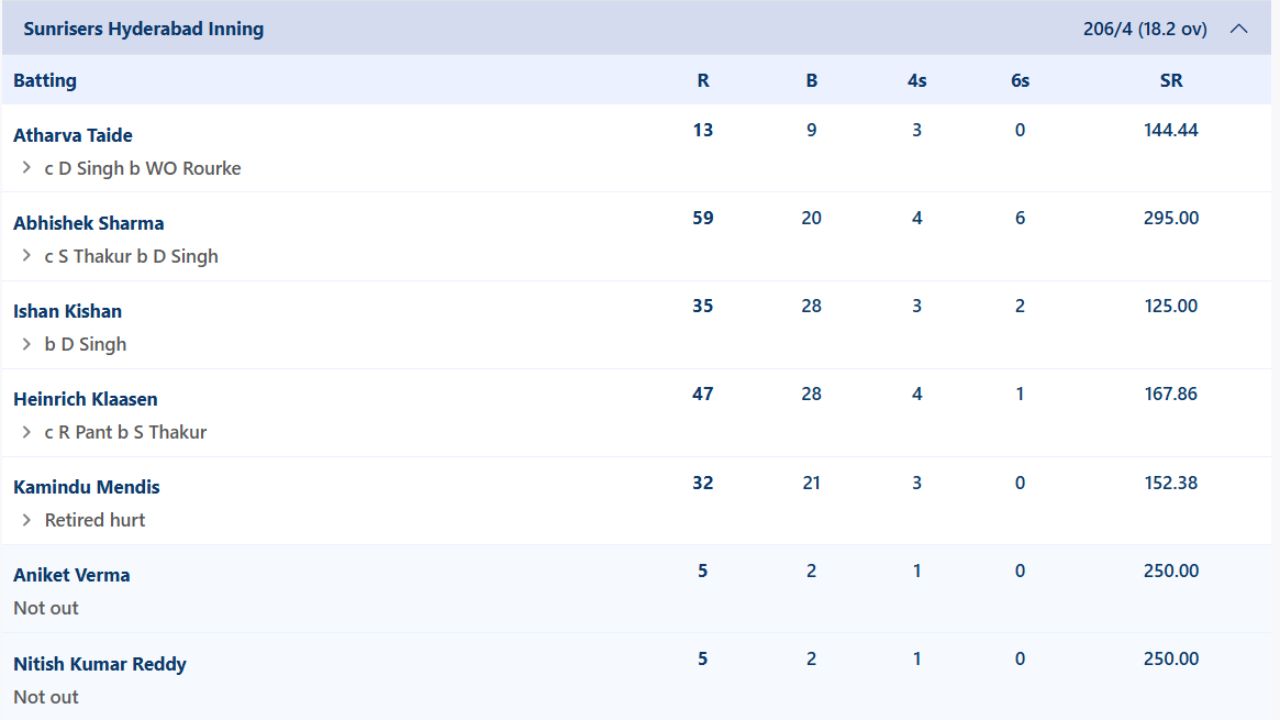Select the Batting column header

(x=45, y=81)
